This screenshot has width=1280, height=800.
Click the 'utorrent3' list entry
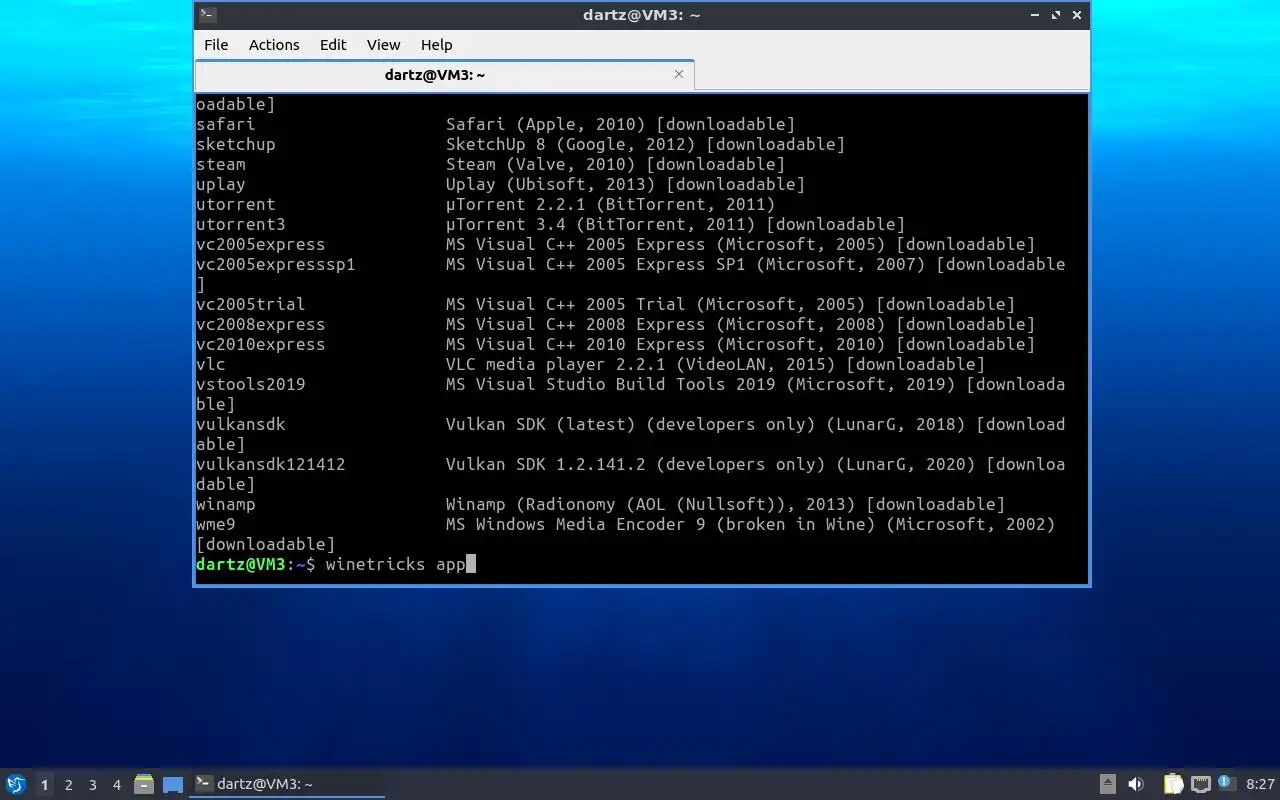pyautogui.click(x=240, y=224)
